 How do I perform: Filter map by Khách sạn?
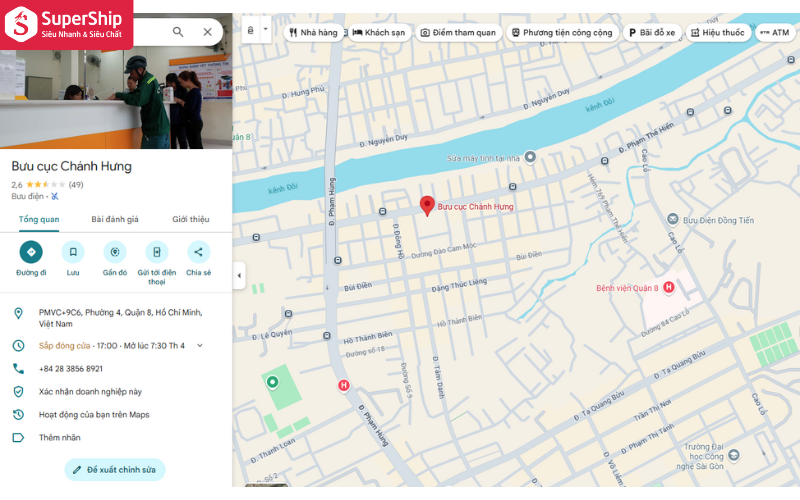pos(379,33)
